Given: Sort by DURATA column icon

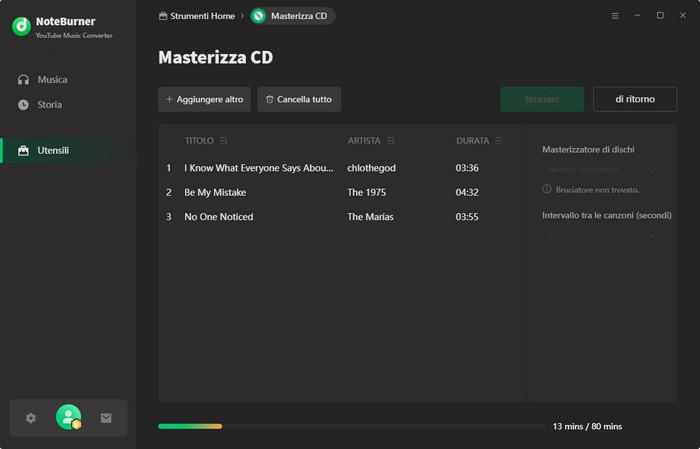Looking at the screenshot, I should [x=499, y=141].
